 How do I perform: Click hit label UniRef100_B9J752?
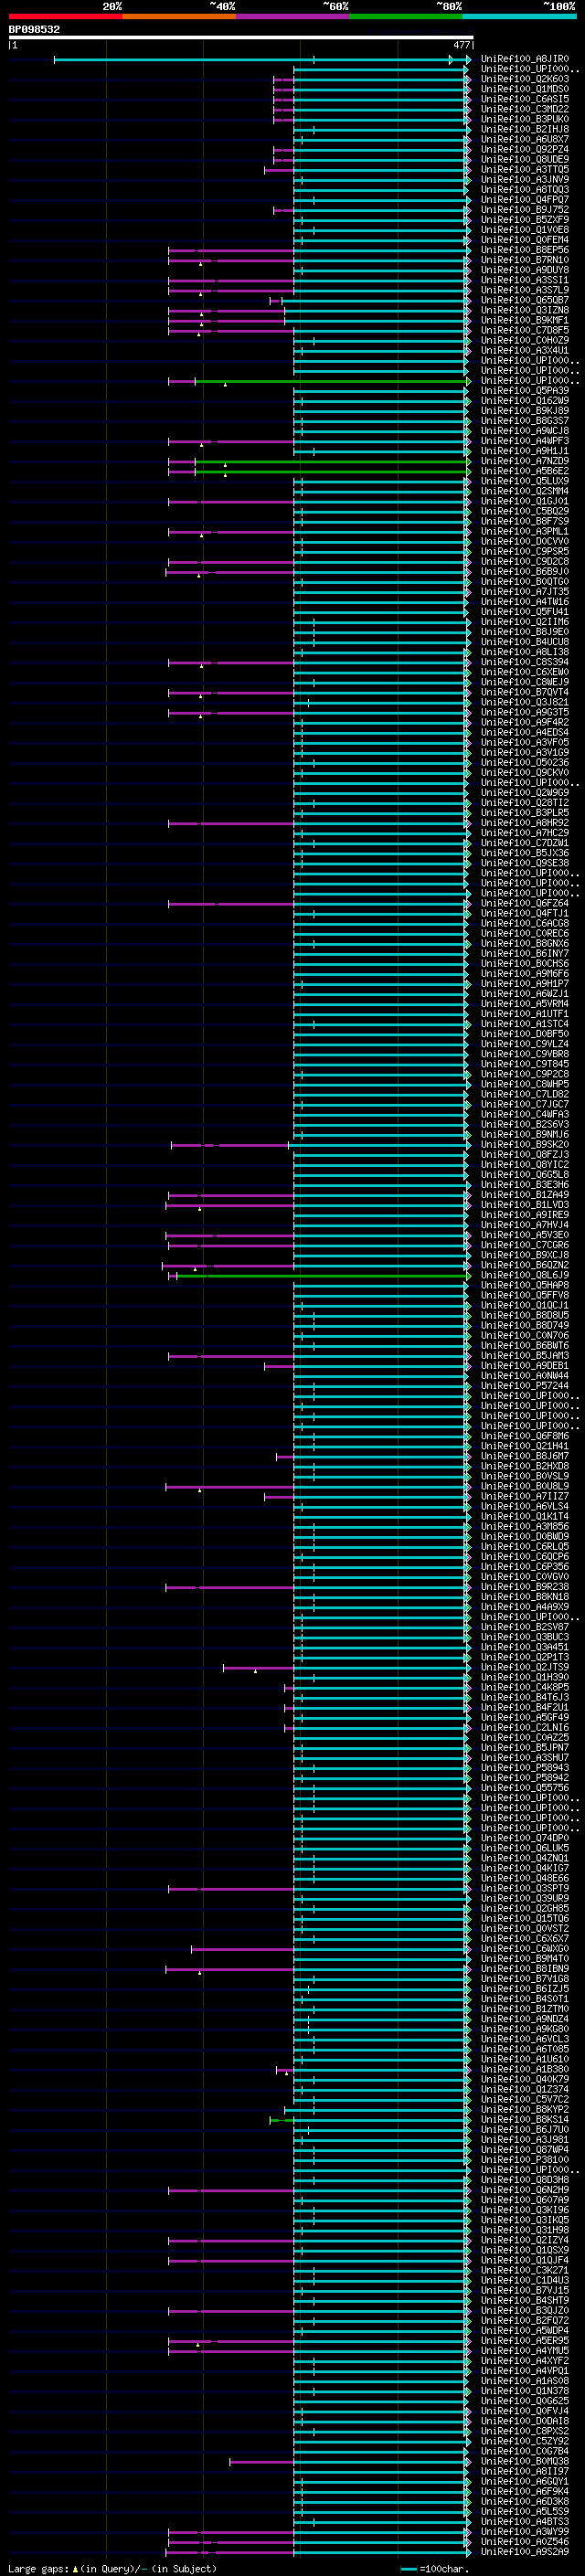[524, 210]
